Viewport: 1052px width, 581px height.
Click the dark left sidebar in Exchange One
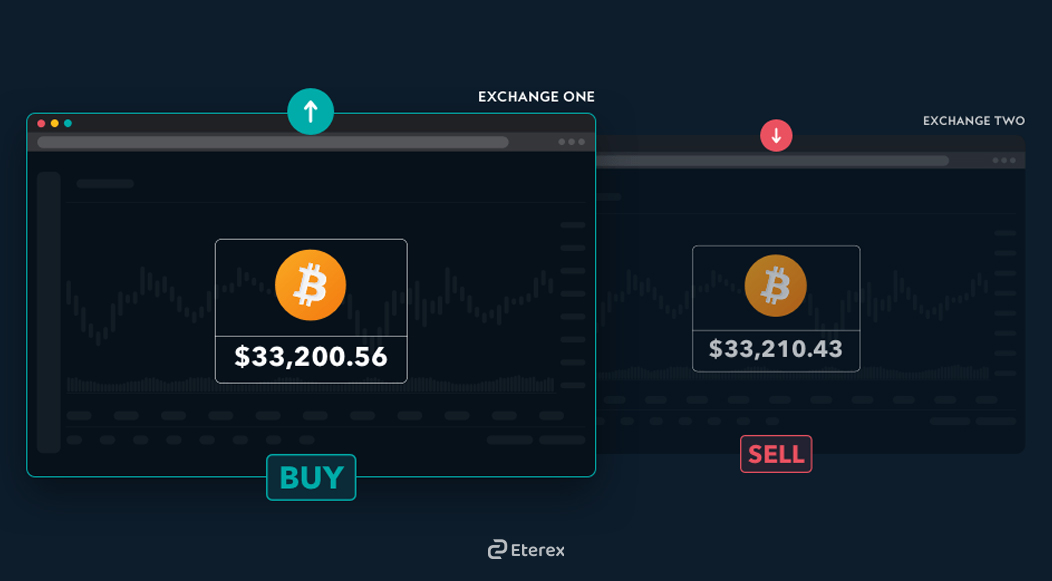click(49, 312)
